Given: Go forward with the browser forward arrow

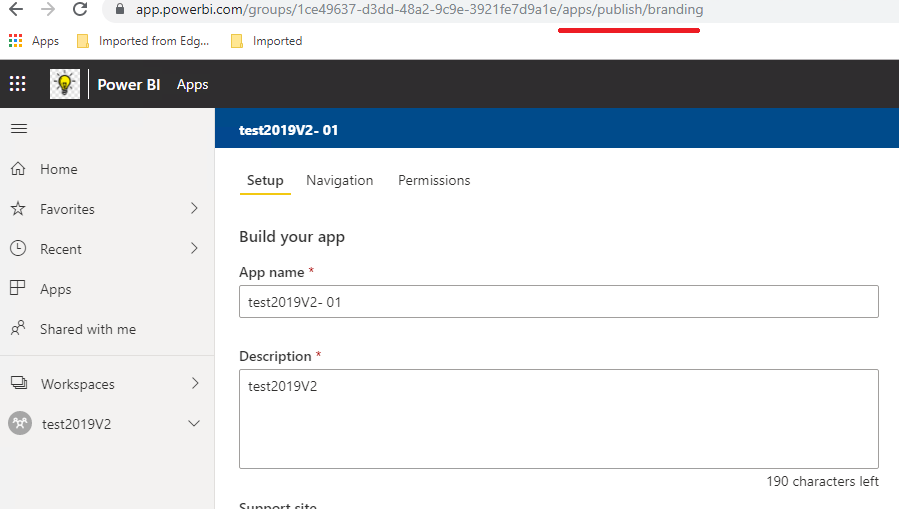Looking at the screenshot, I should point(48,9).
